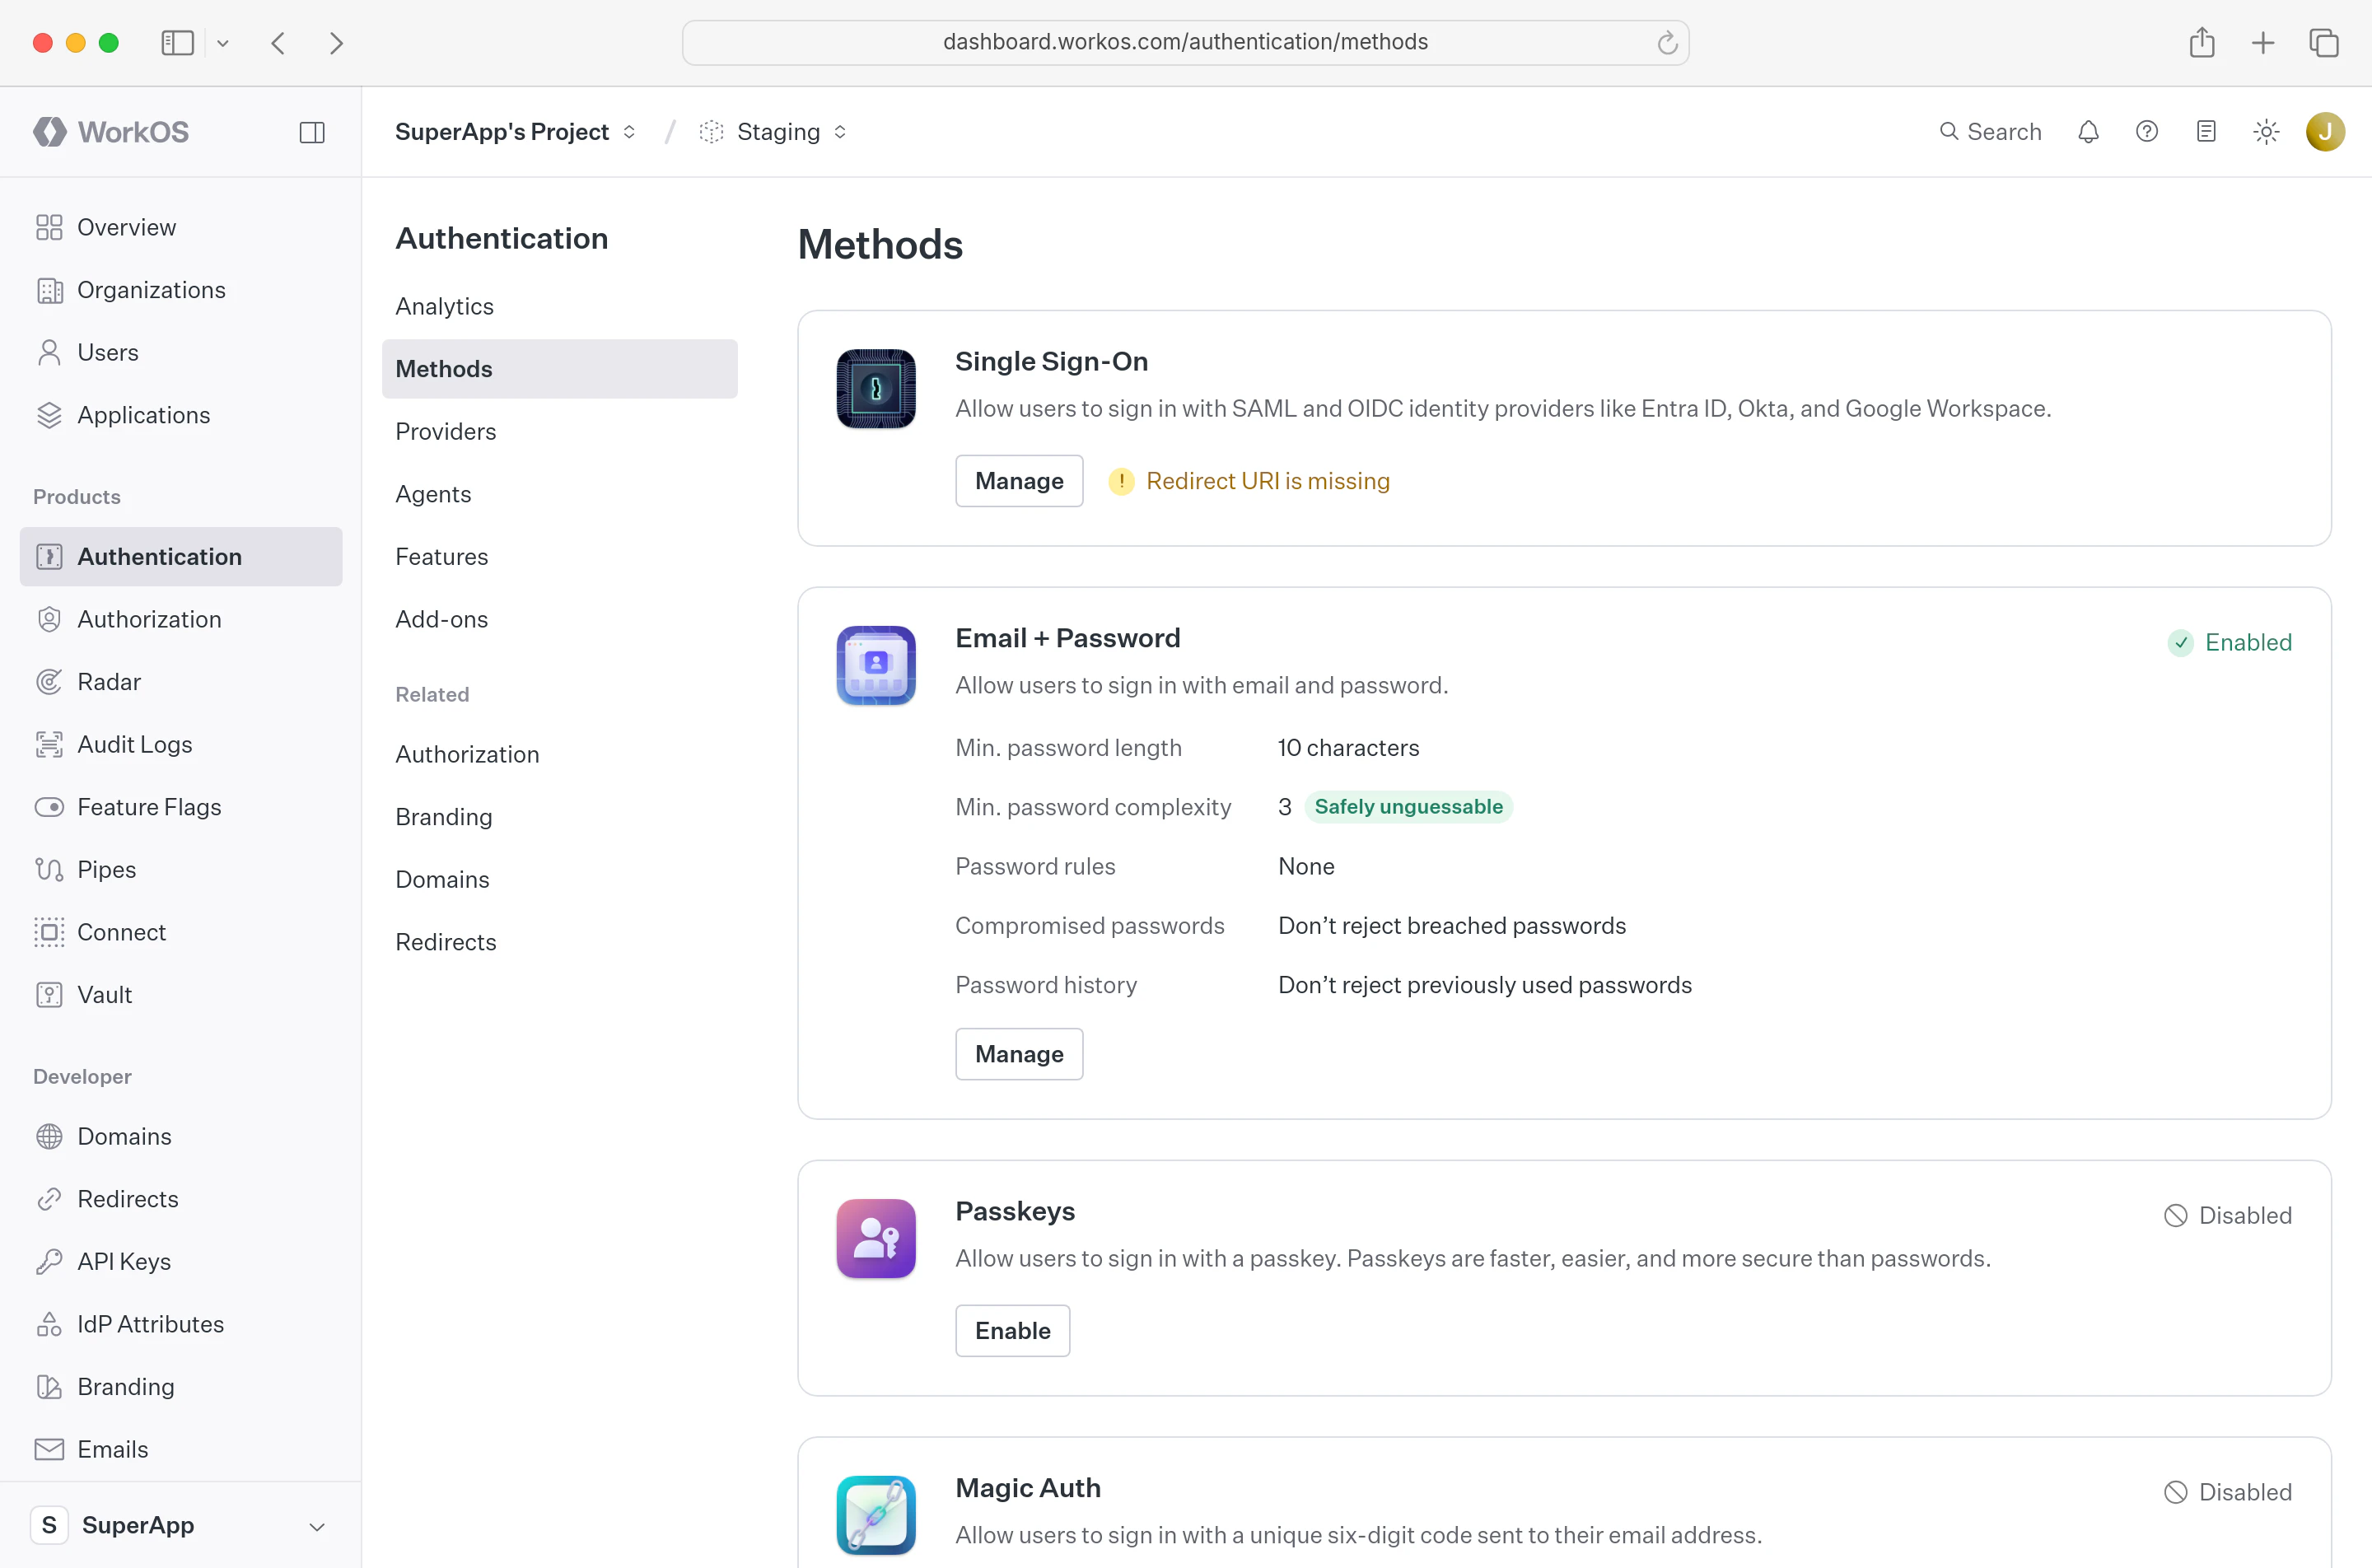Go back in Safari
This screenshot has height=1568, width=2372.
point(278,43)
